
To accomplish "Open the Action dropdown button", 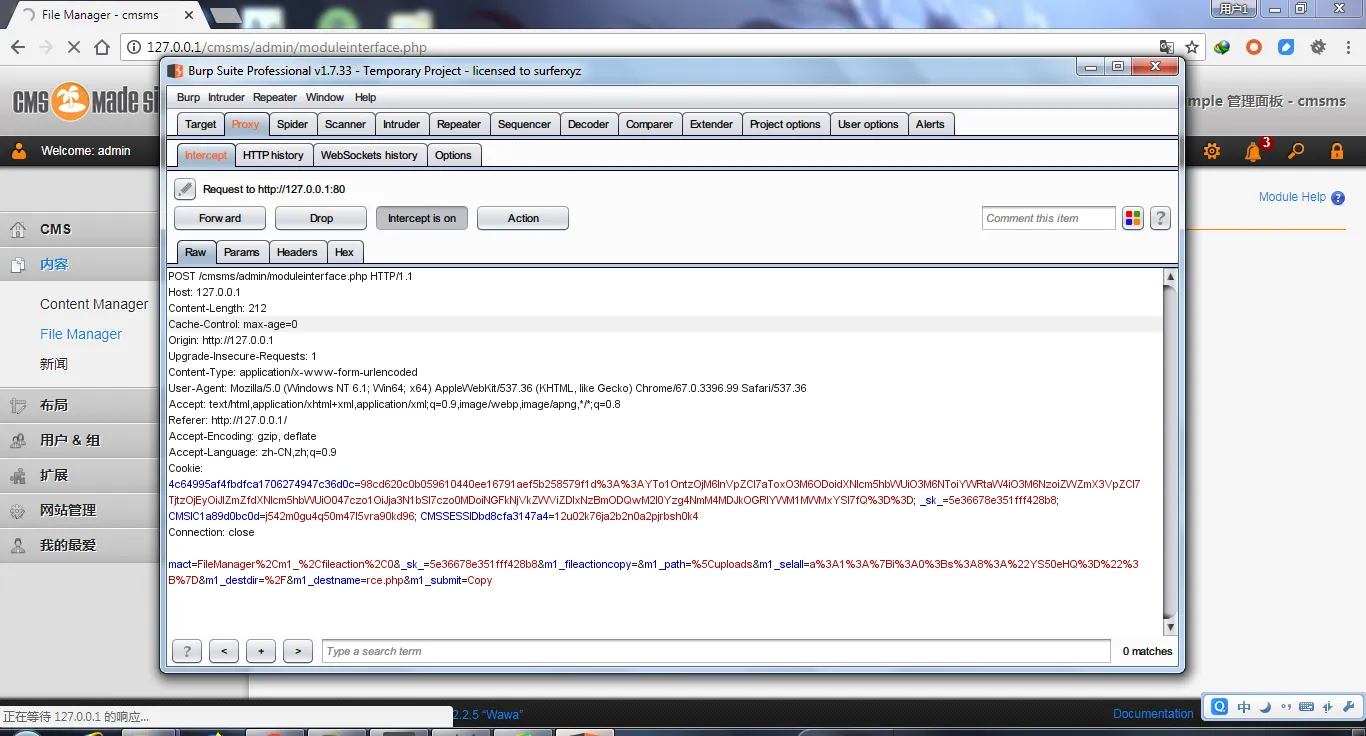I will point(522,218).
